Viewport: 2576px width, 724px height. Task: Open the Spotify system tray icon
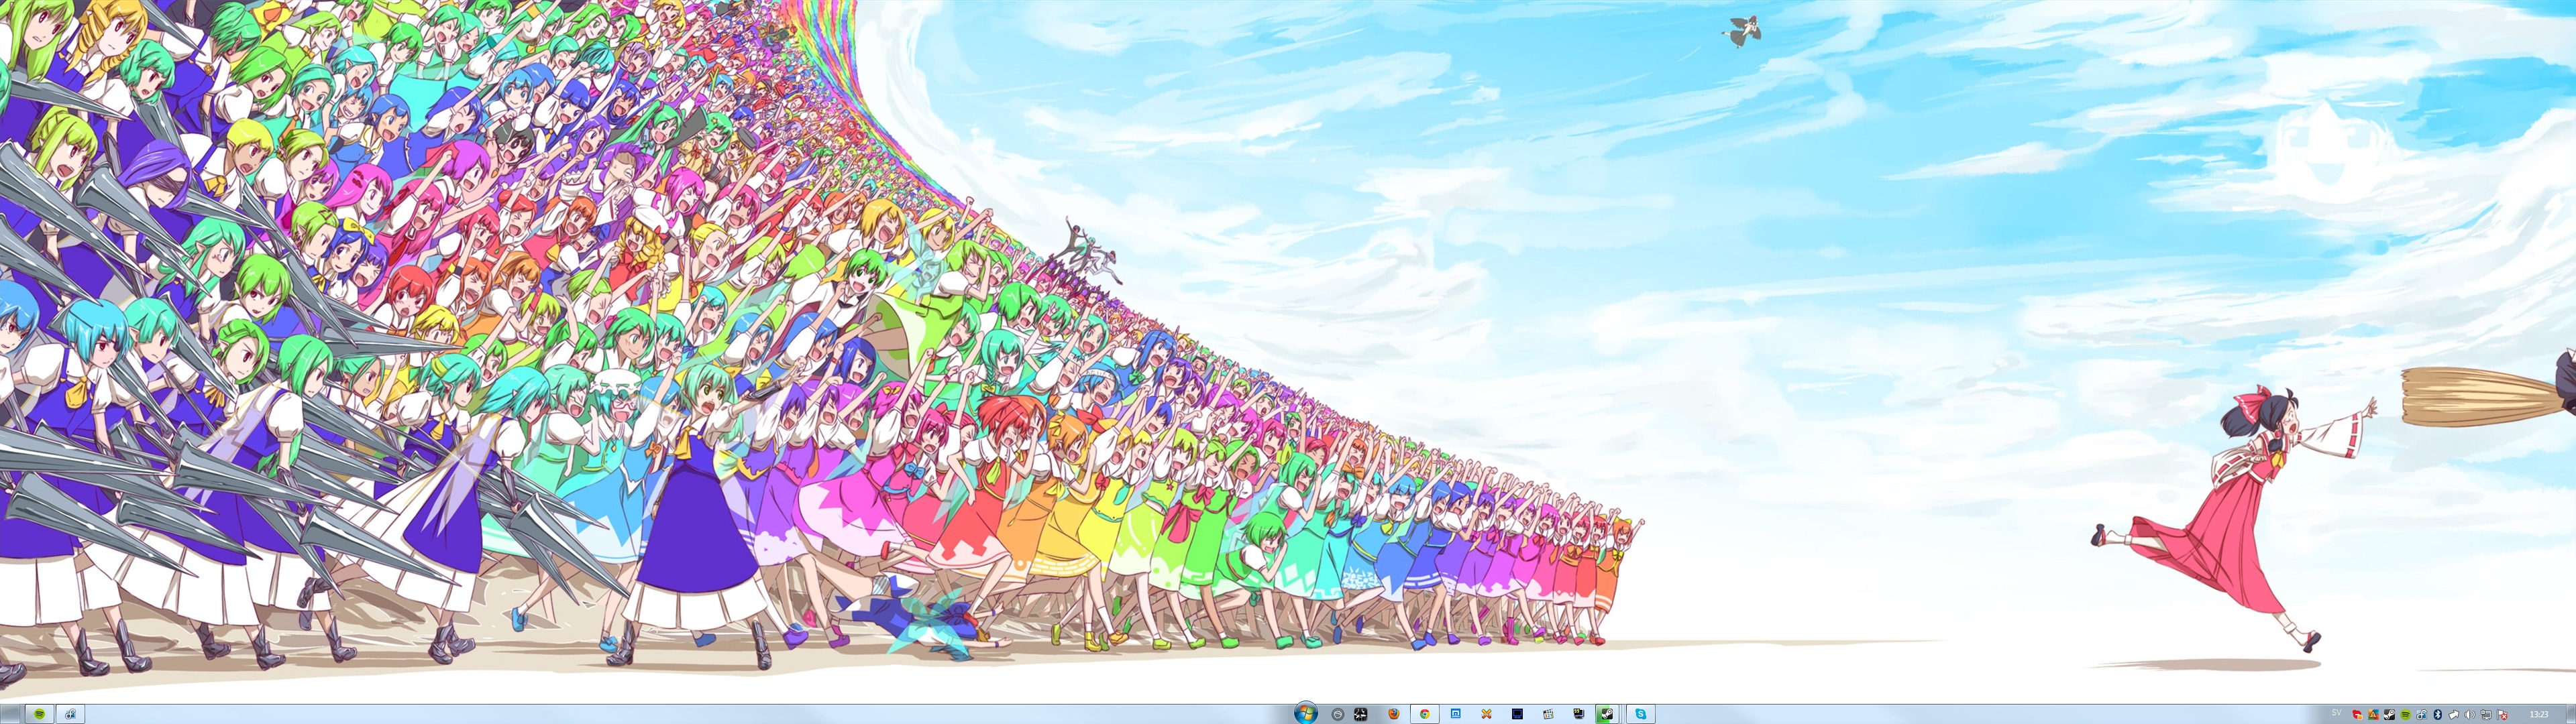point(2405,714)
